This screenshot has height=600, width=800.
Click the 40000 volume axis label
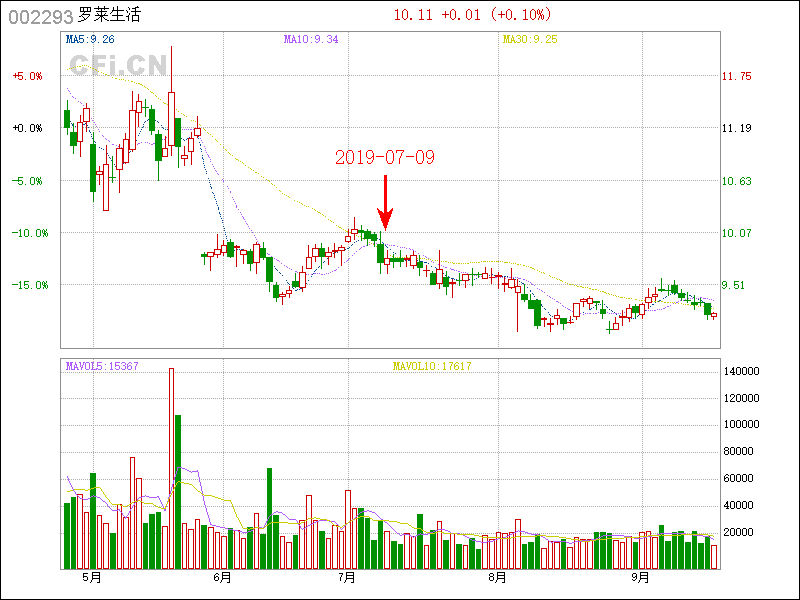(x=739, y=505)
